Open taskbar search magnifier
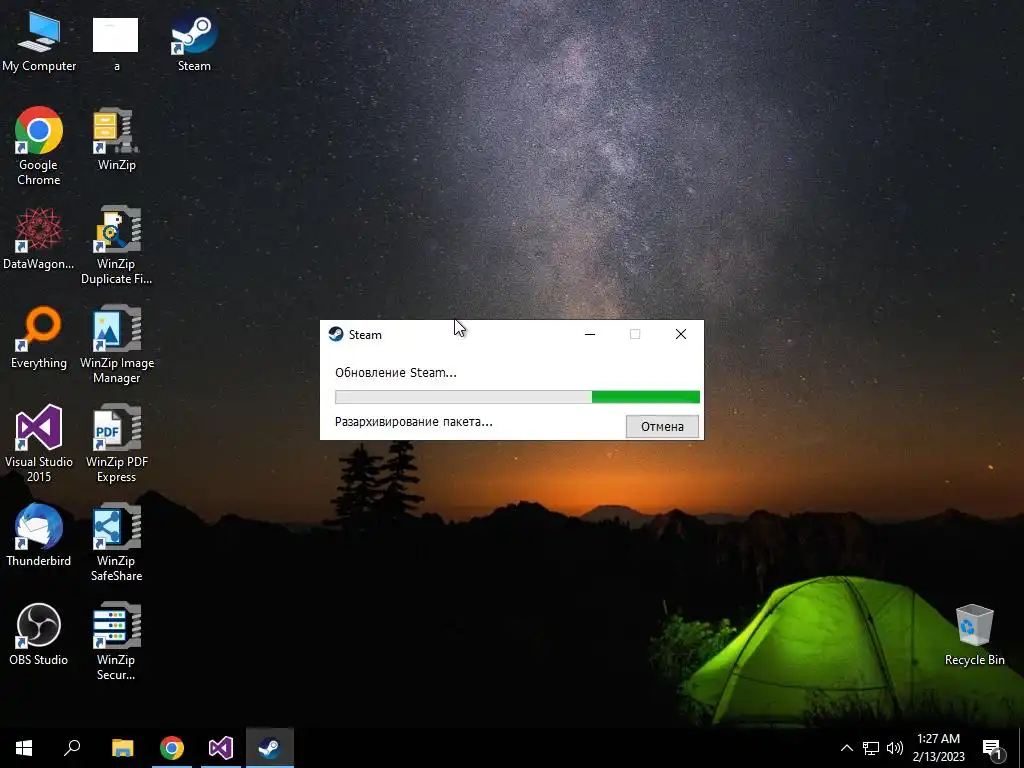The height and width of the screenshot is (768, 1024). [72, 748]
